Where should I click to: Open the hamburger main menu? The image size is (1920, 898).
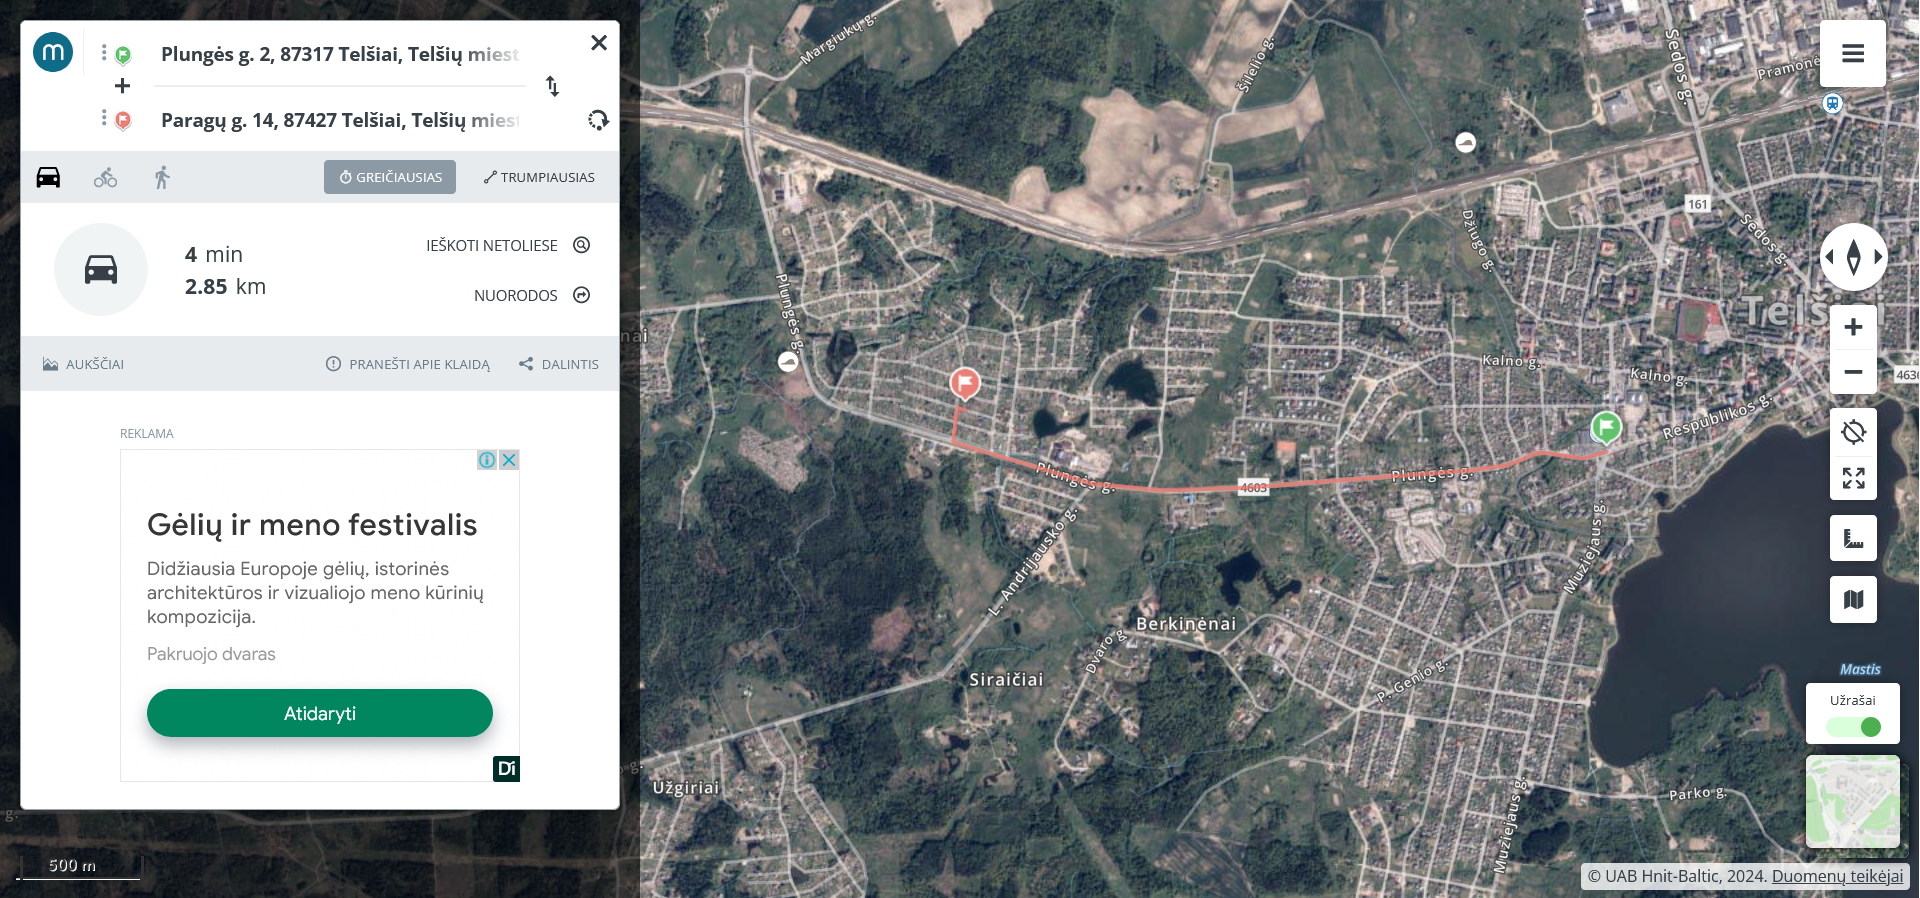tap(1852, 54)
